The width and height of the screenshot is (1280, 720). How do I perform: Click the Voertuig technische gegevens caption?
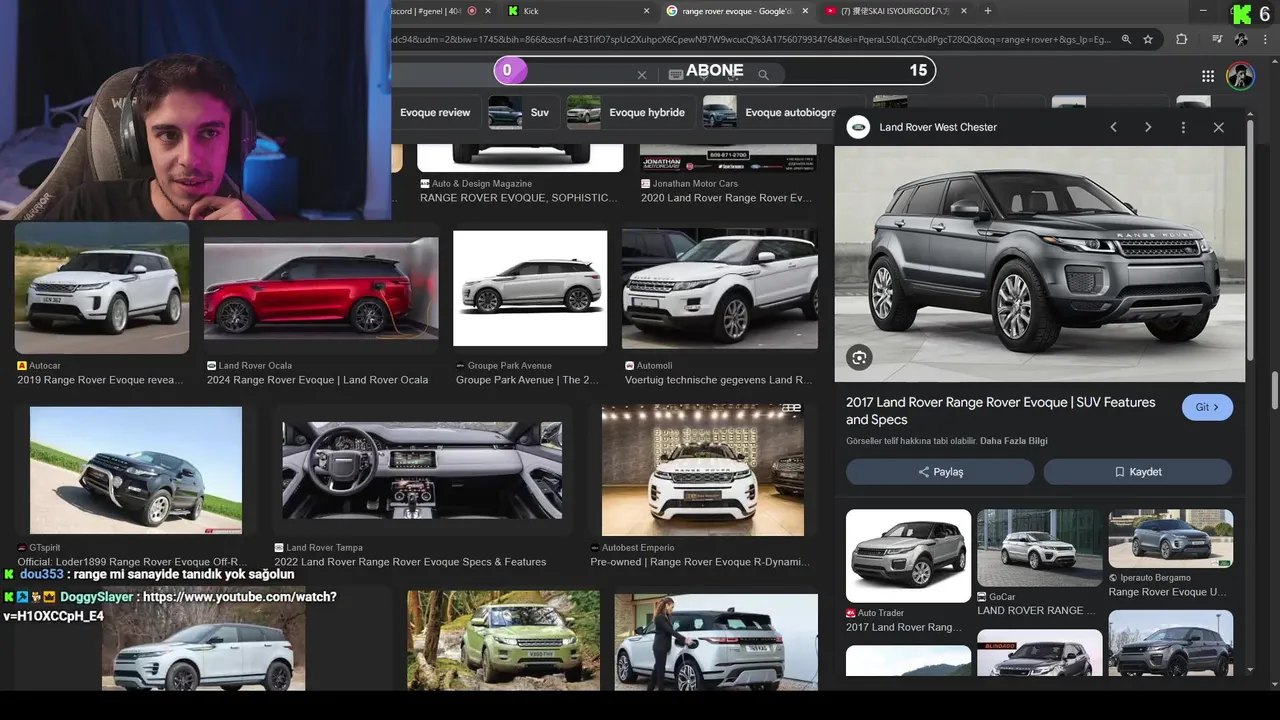point(718,380)
